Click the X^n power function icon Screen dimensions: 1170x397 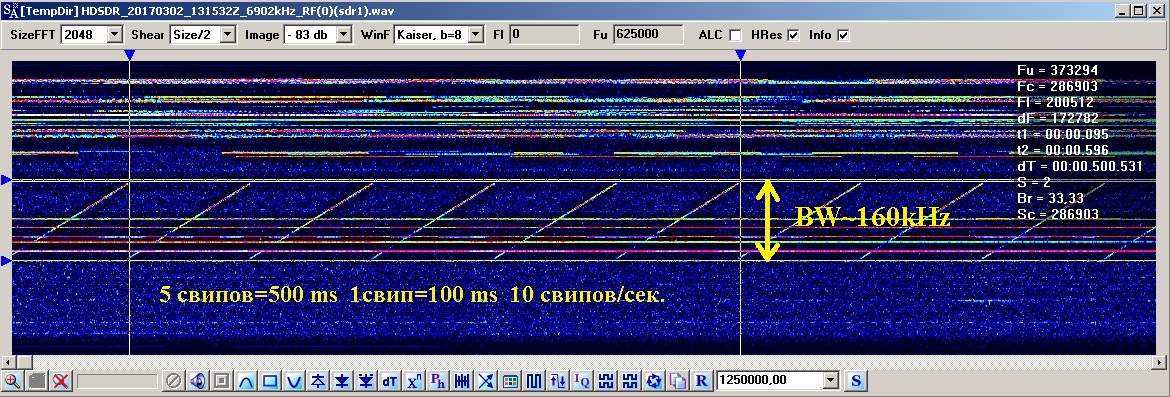414,381
